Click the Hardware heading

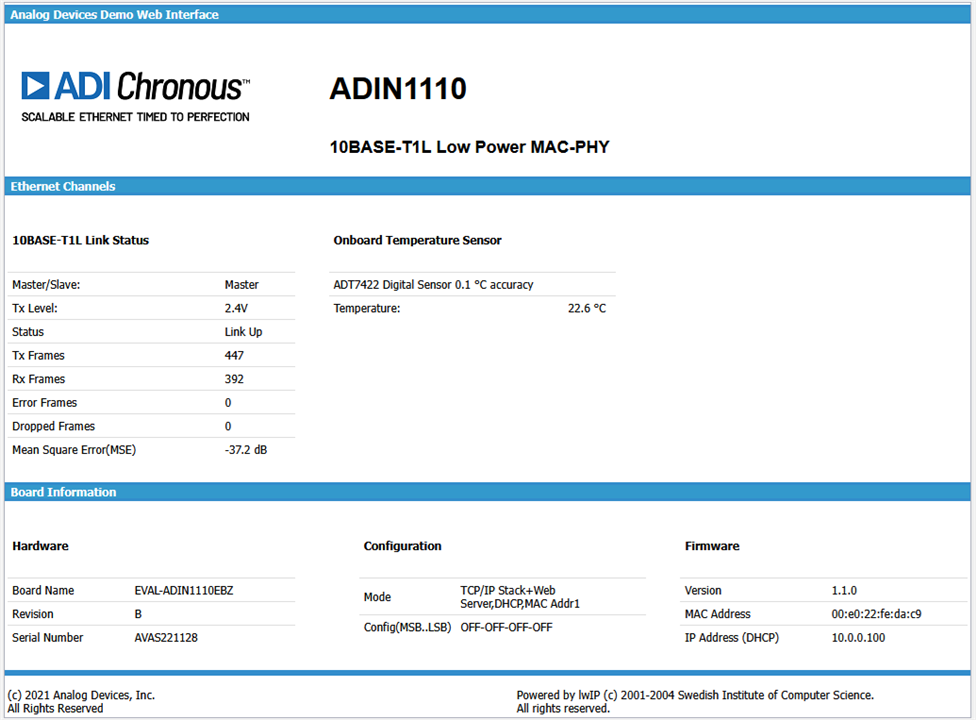pyautogui.click(x=40, y=546)
